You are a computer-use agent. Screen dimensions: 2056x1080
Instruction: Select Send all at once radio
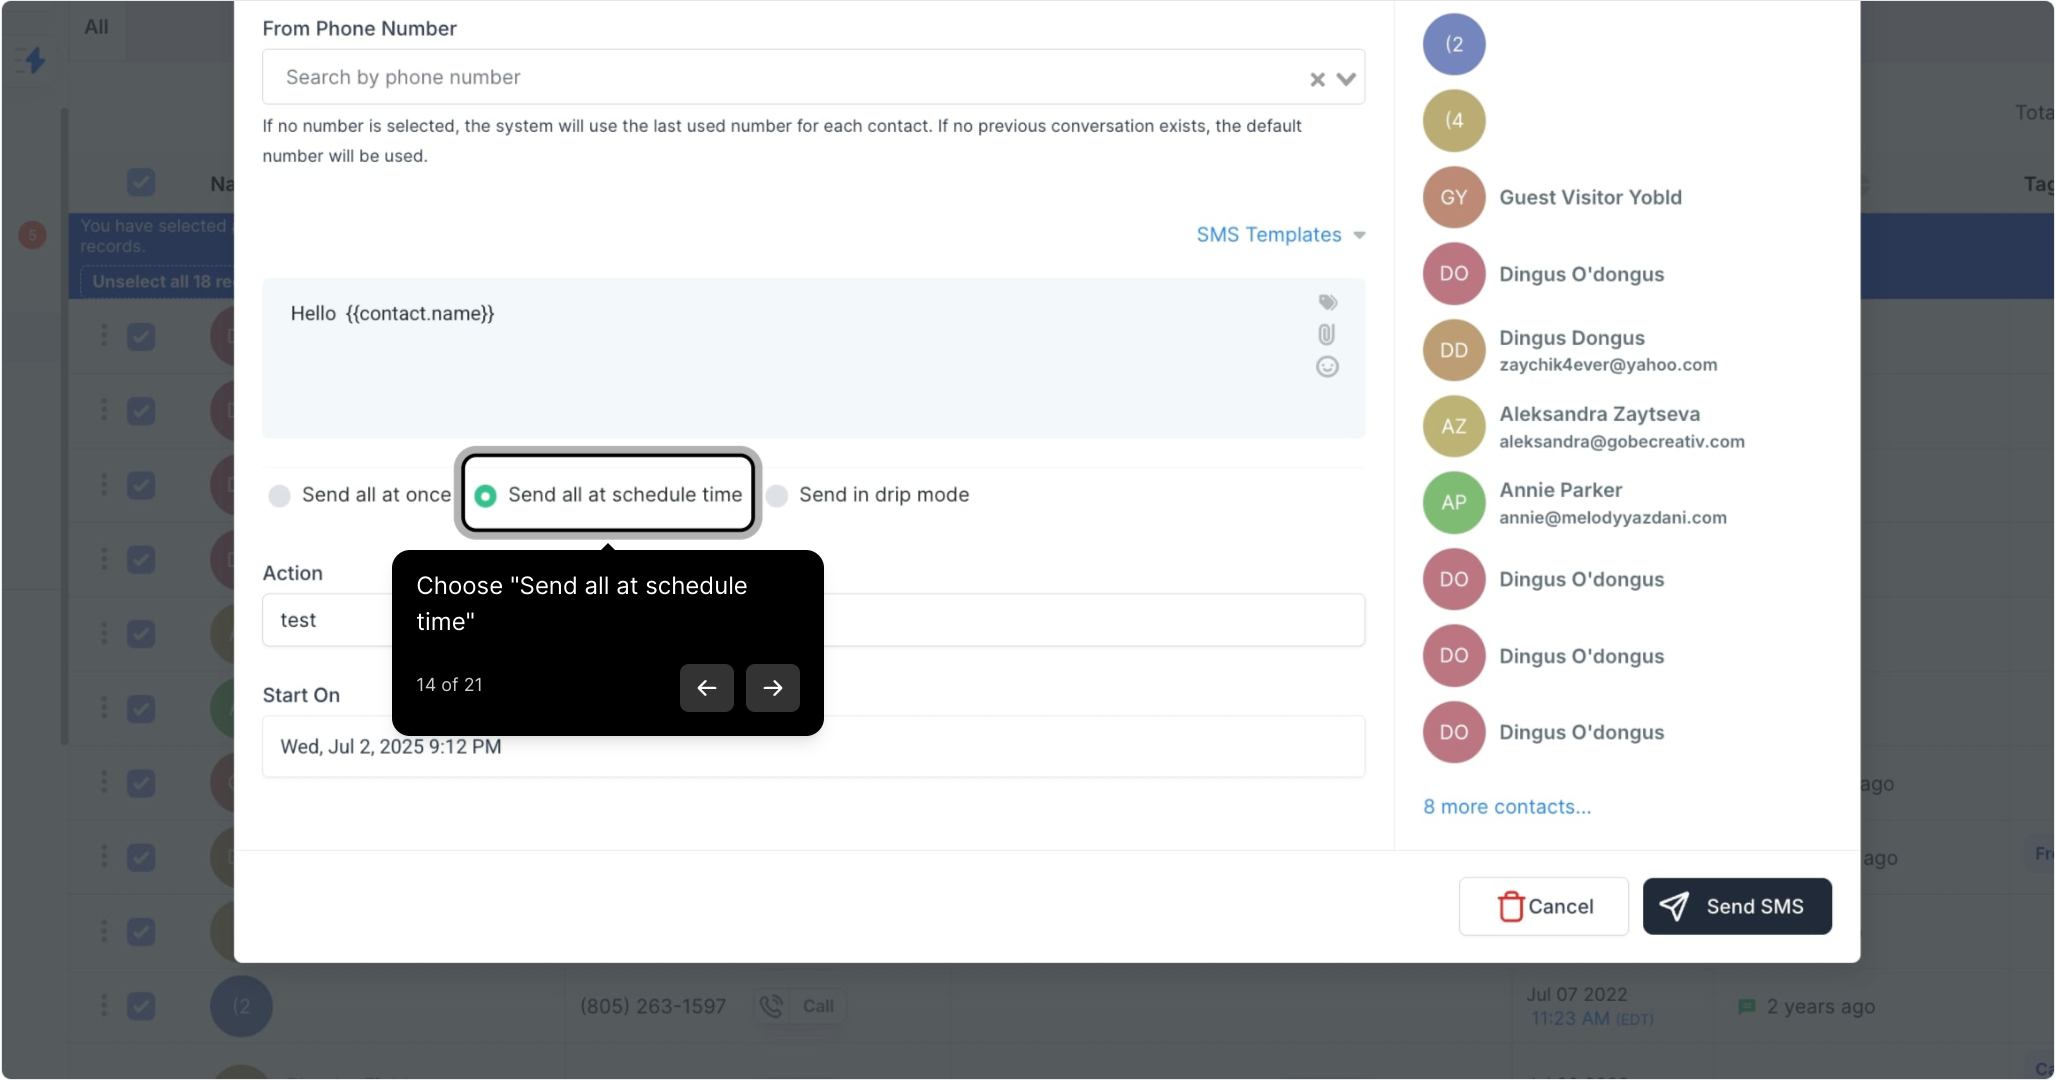click(x=280, y=495)
